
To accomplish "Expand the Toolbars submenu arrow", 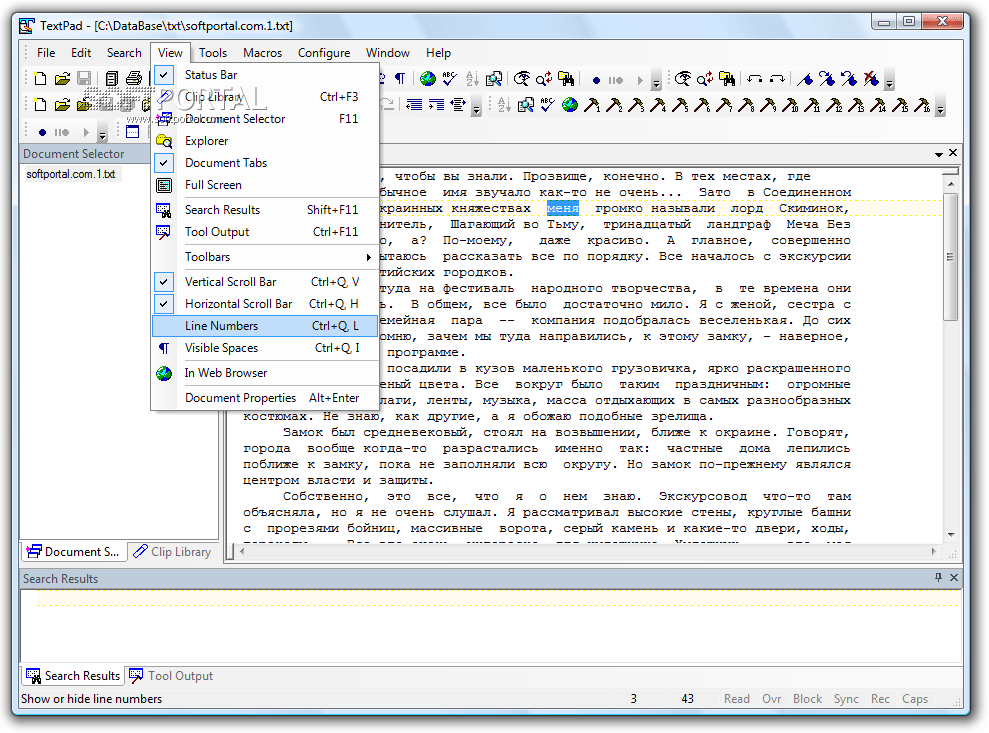I will 368,257.
